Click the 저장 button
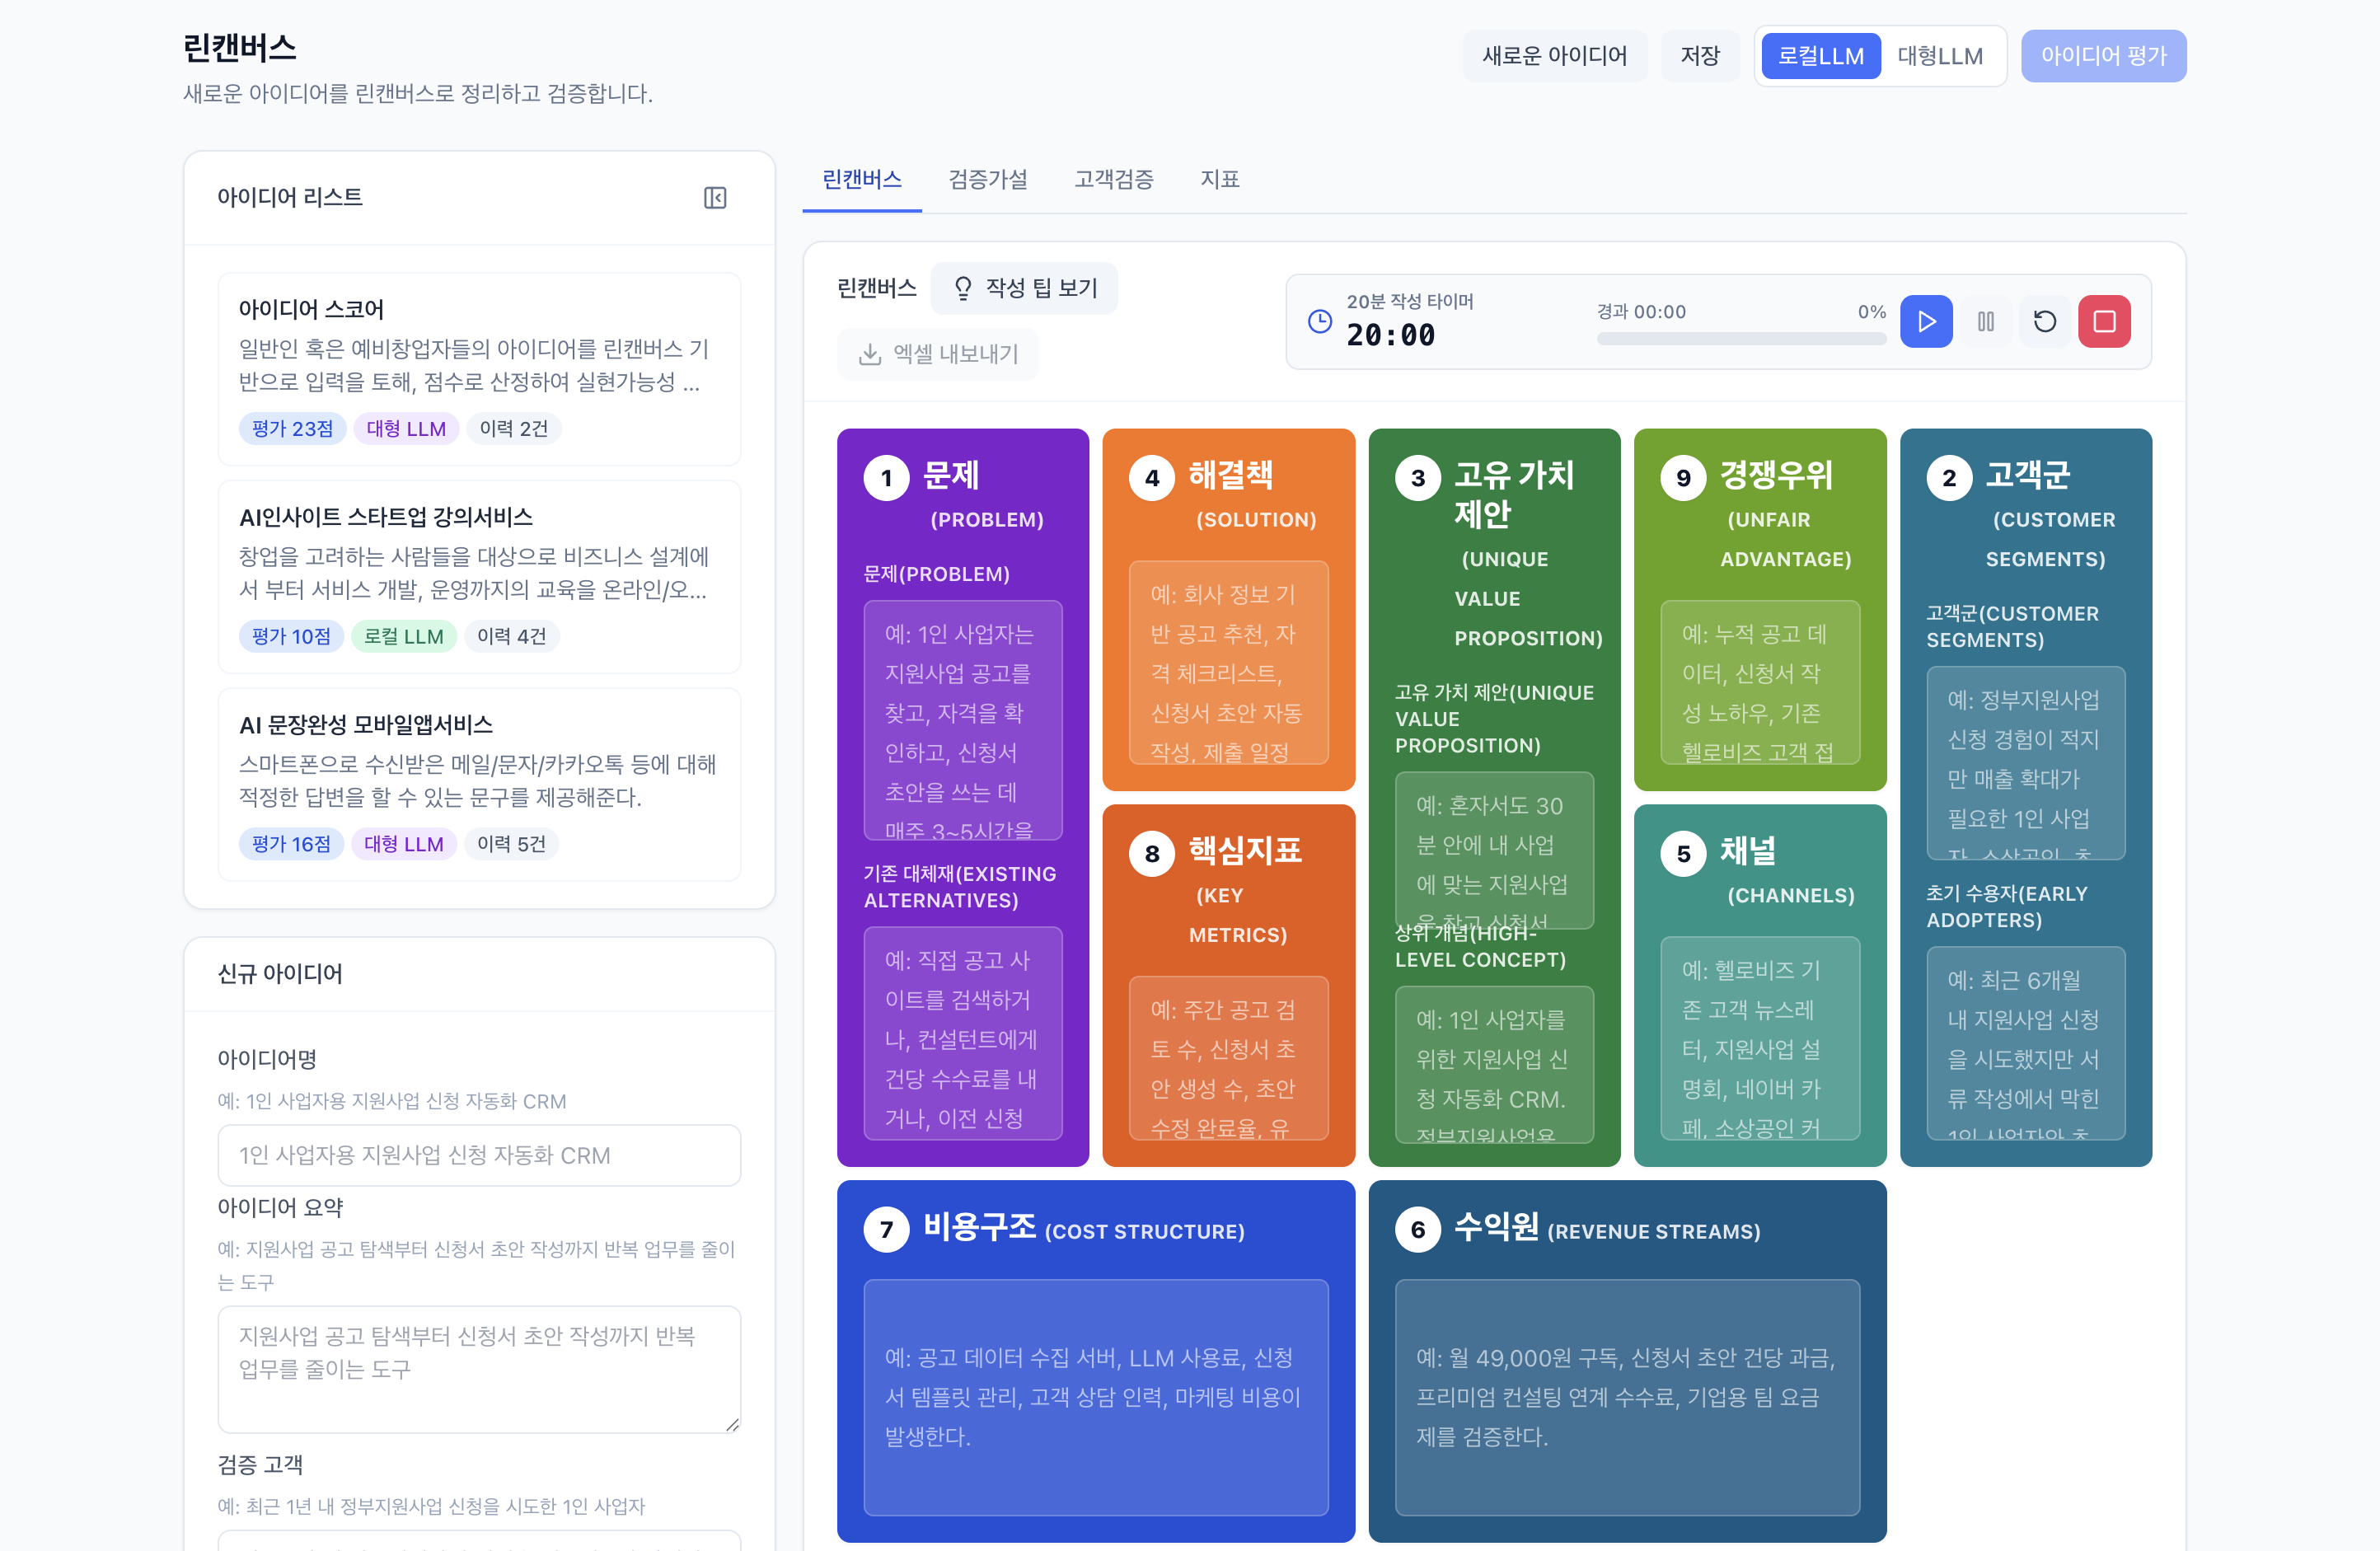Viewport: 2380px width, 1551px height. 1699,56
